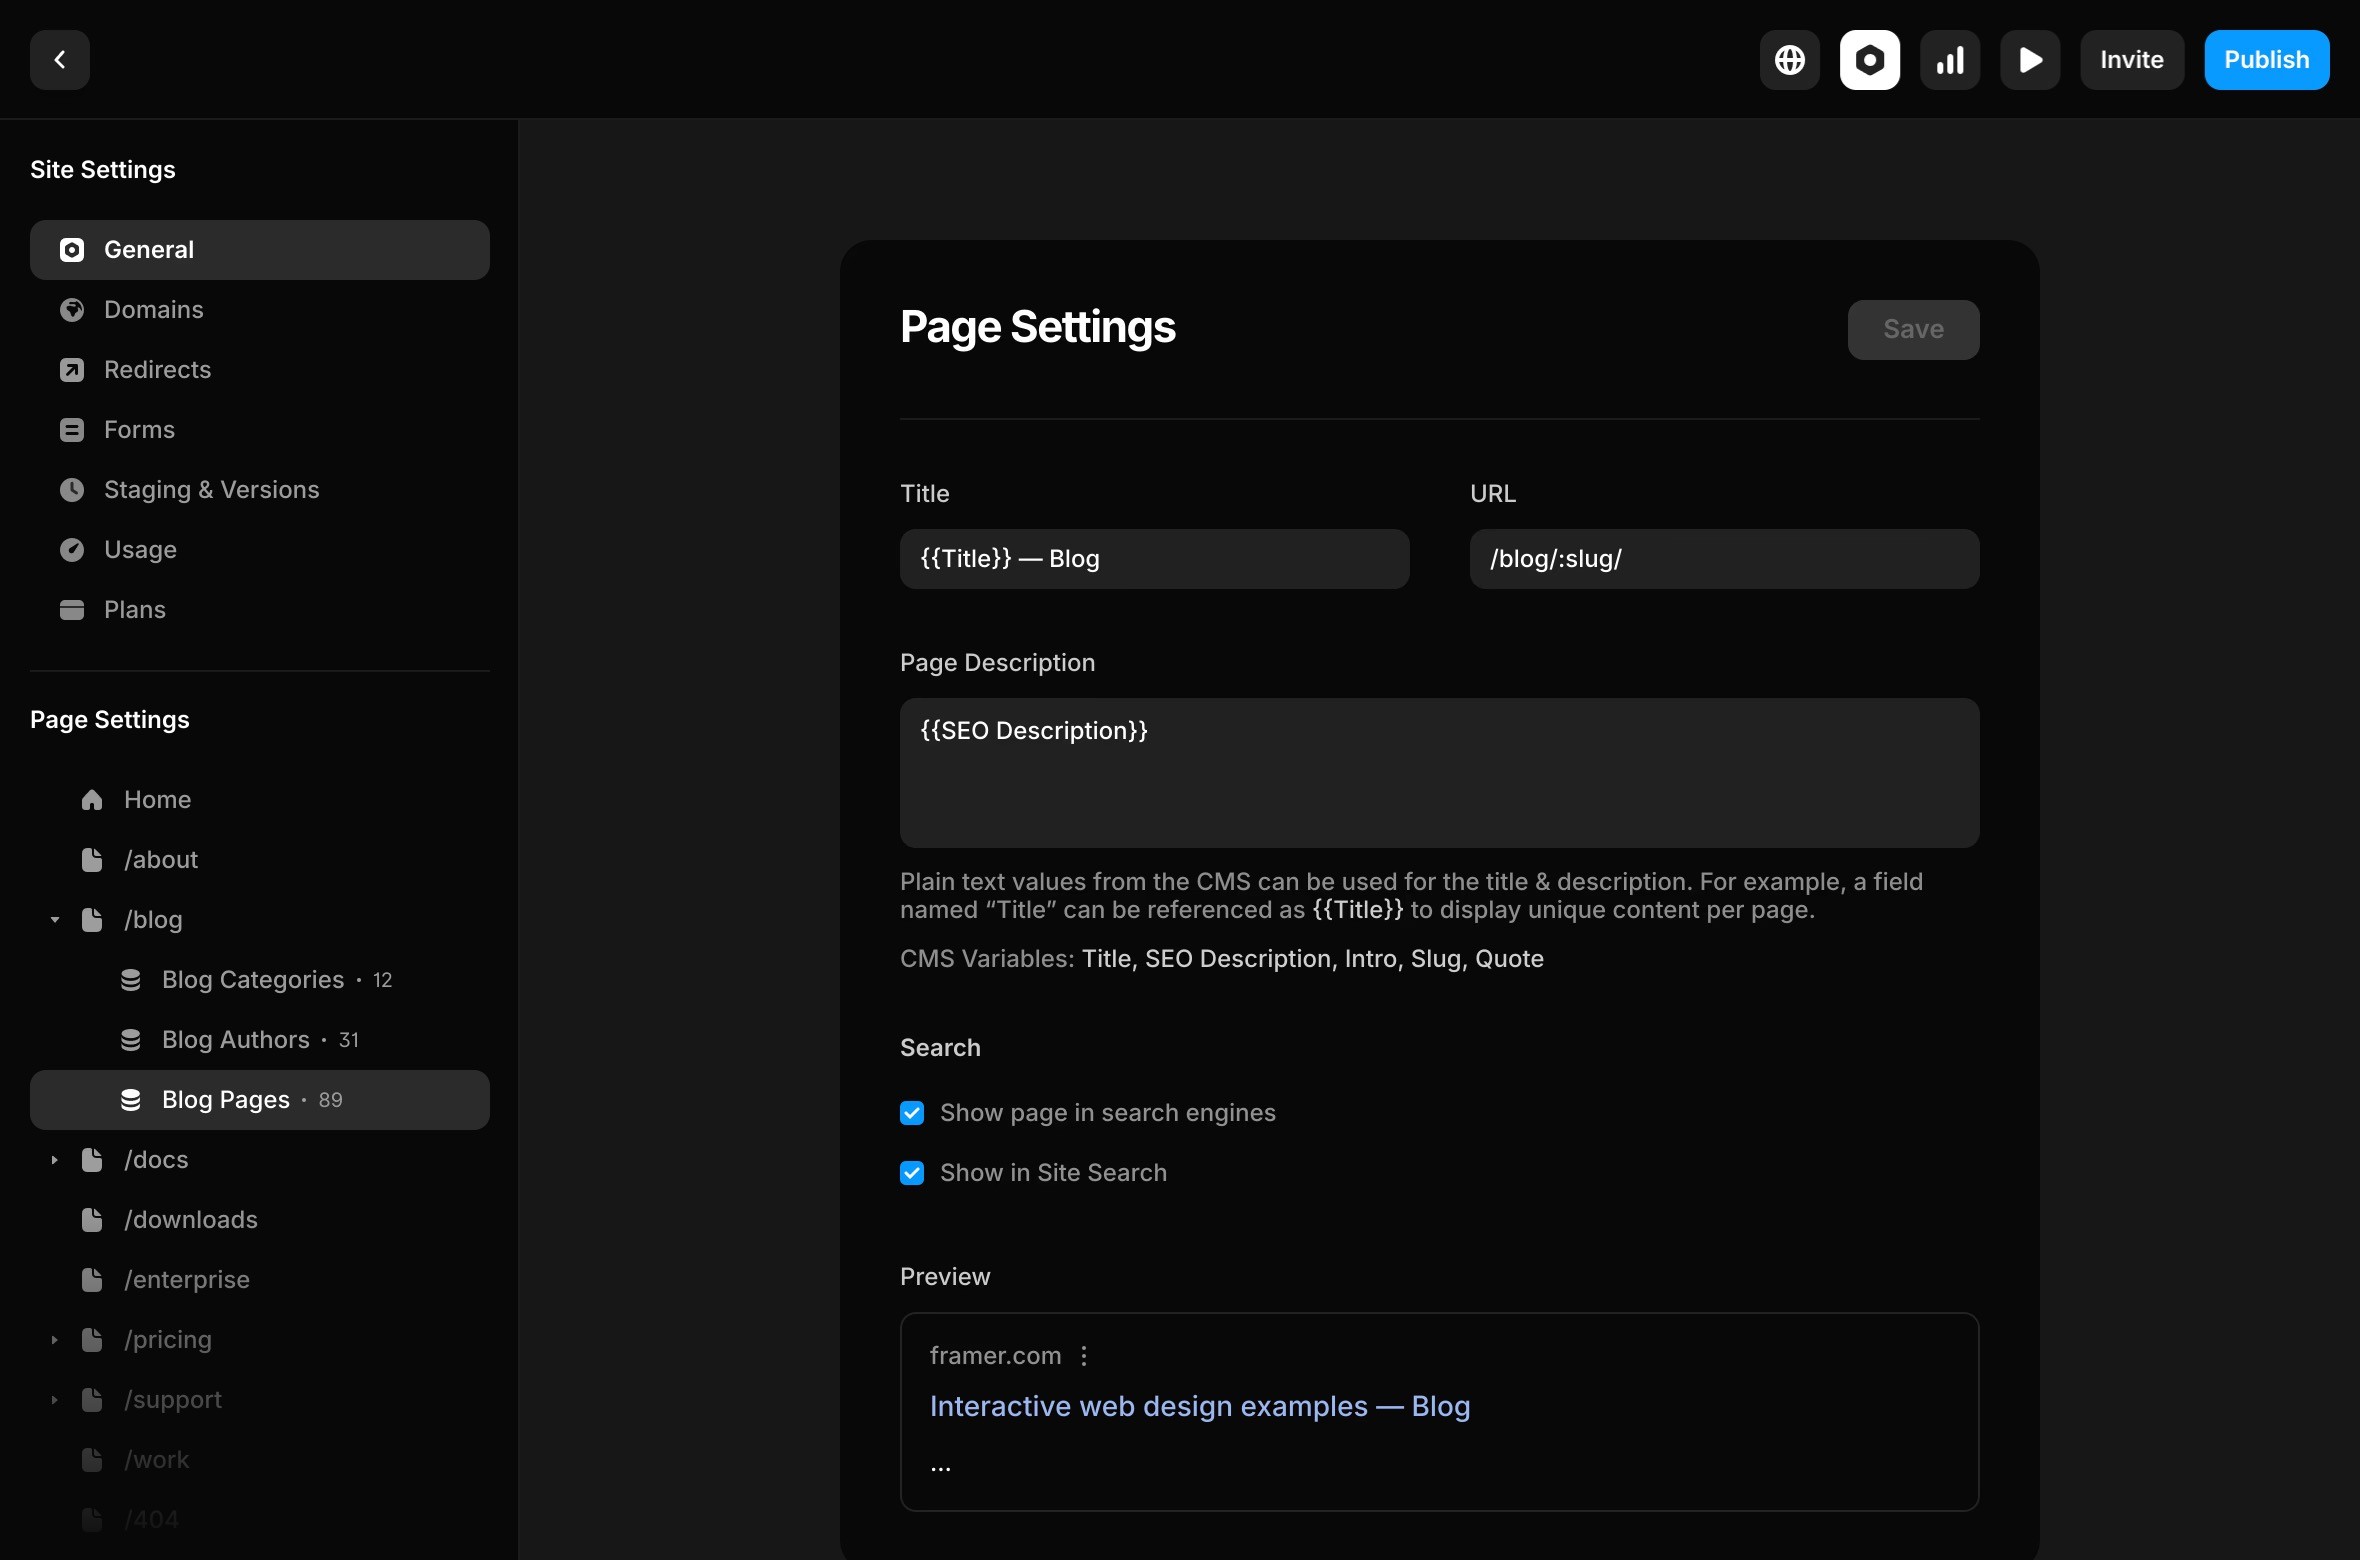Viewport: 2360px width, 1560px height.
Task: Click the Staging & Versions clock icon
Action: coord(72,490)
